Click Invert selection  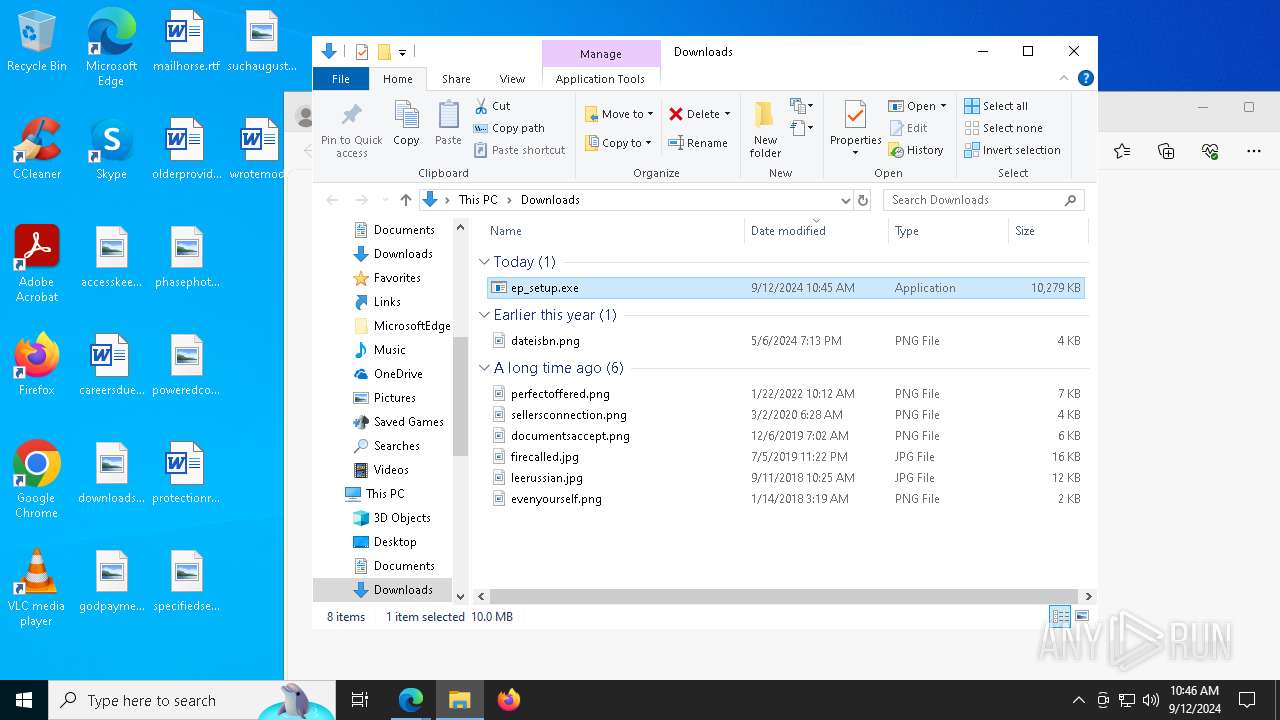[x=1012, y=150]
